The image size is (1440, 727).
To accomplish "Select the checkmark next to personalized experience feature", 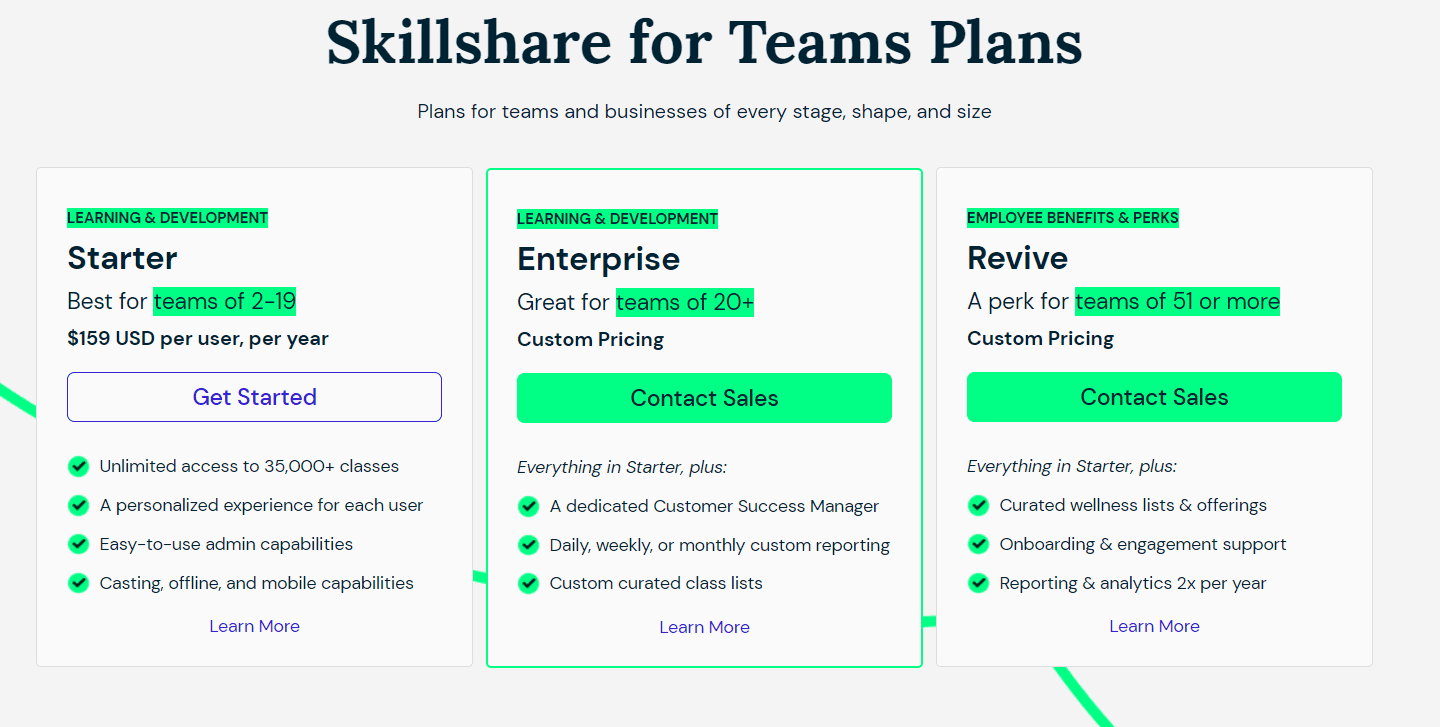I will (x=78, y=505).
